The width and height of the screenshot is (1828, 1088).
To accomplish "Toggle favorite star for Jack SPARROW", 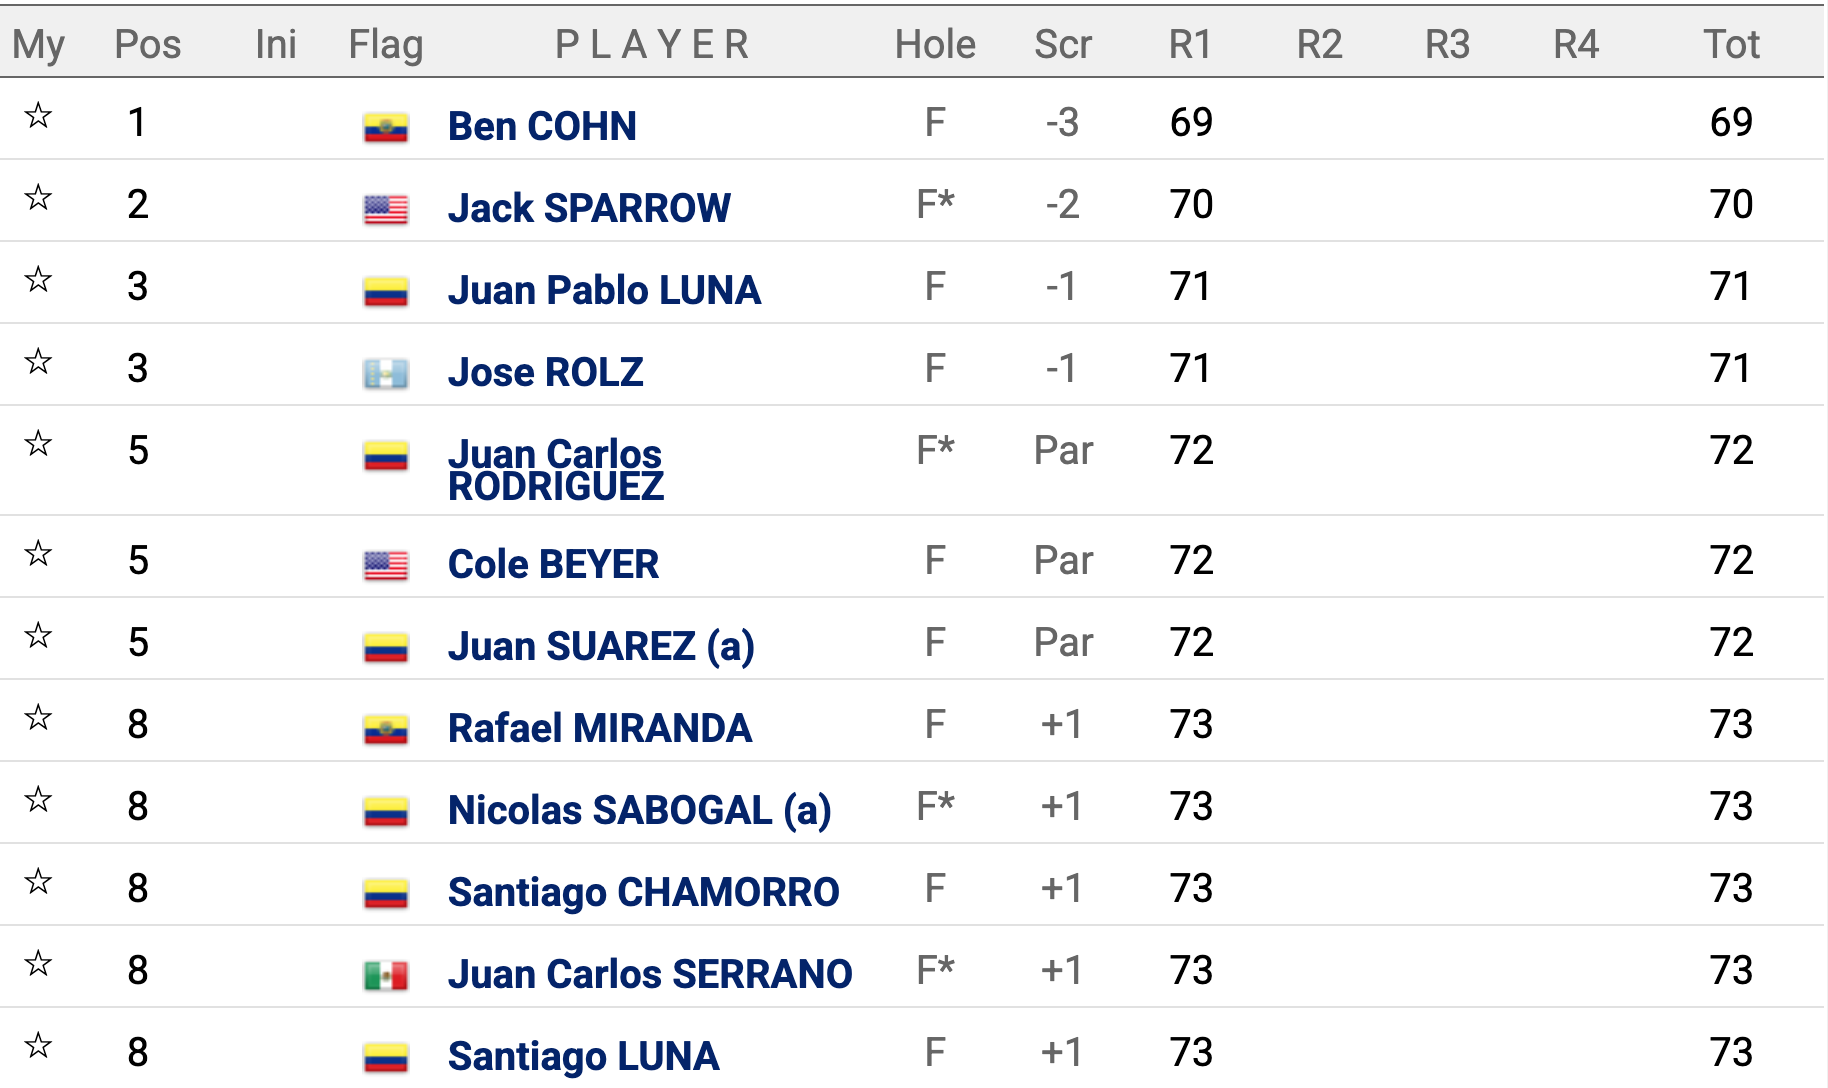I will pos(38,198).
